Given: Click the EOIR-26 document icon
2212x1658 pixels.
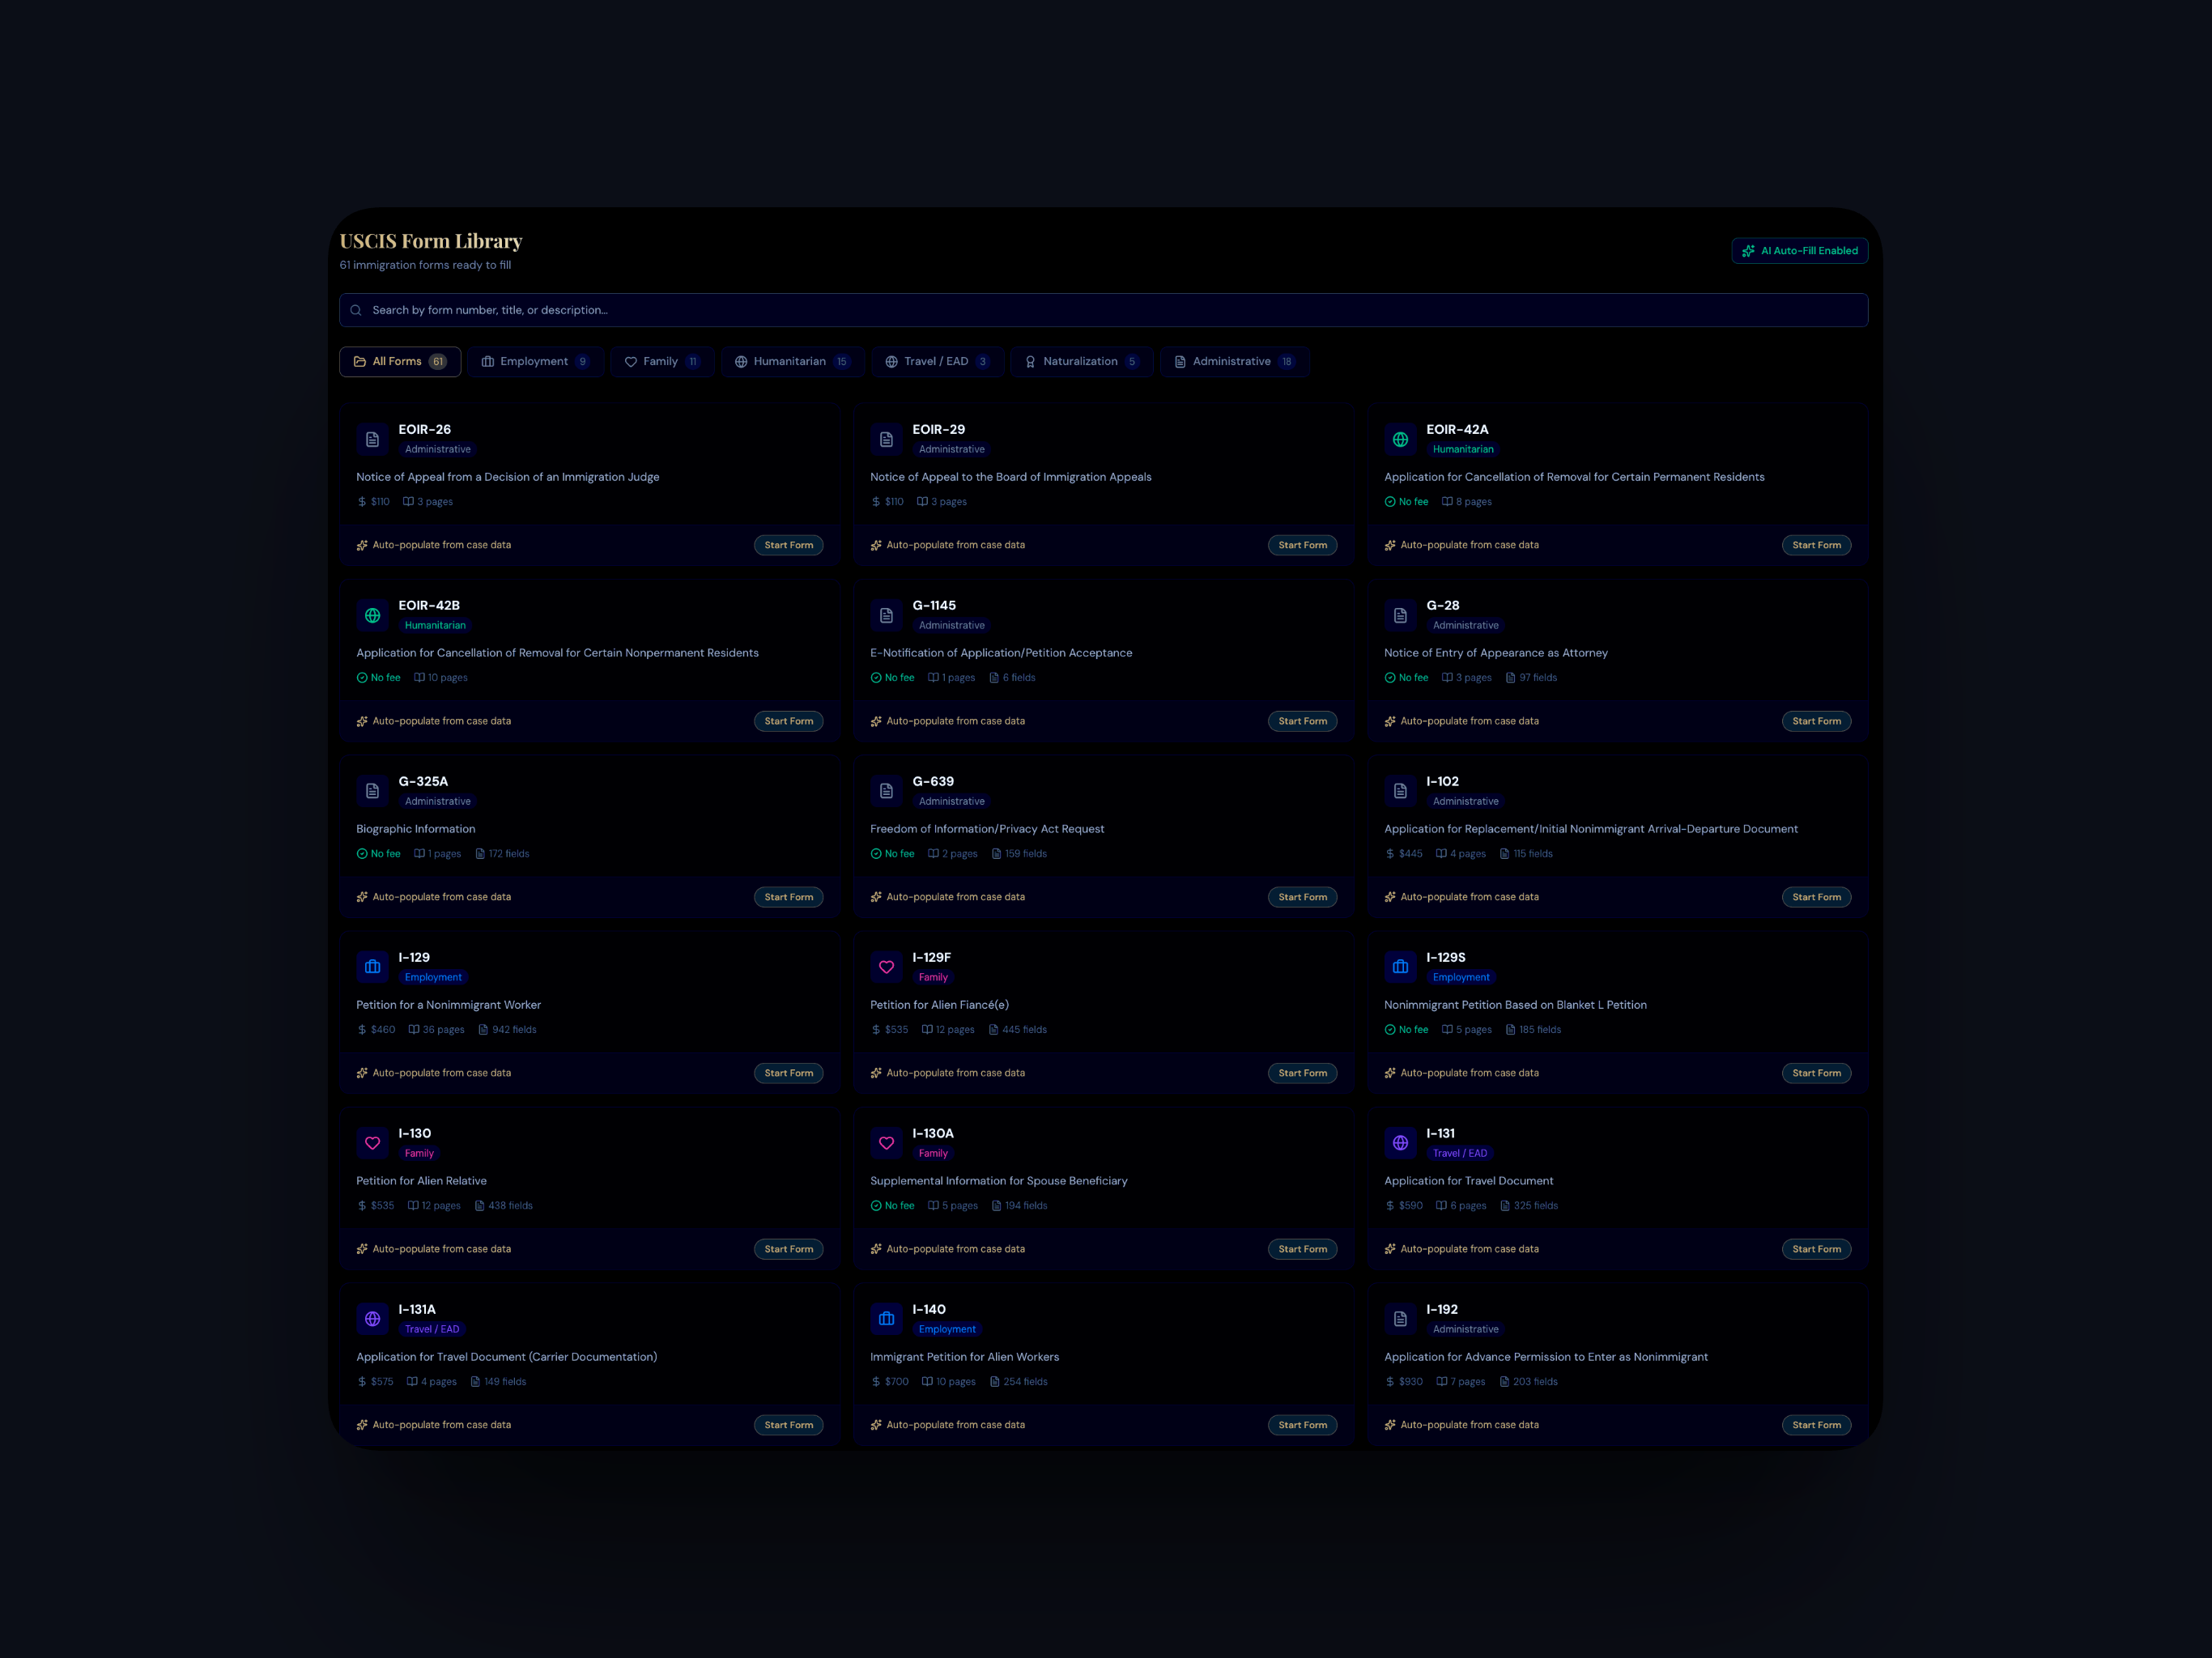Looking at the screenshot, I should point(372,439).
